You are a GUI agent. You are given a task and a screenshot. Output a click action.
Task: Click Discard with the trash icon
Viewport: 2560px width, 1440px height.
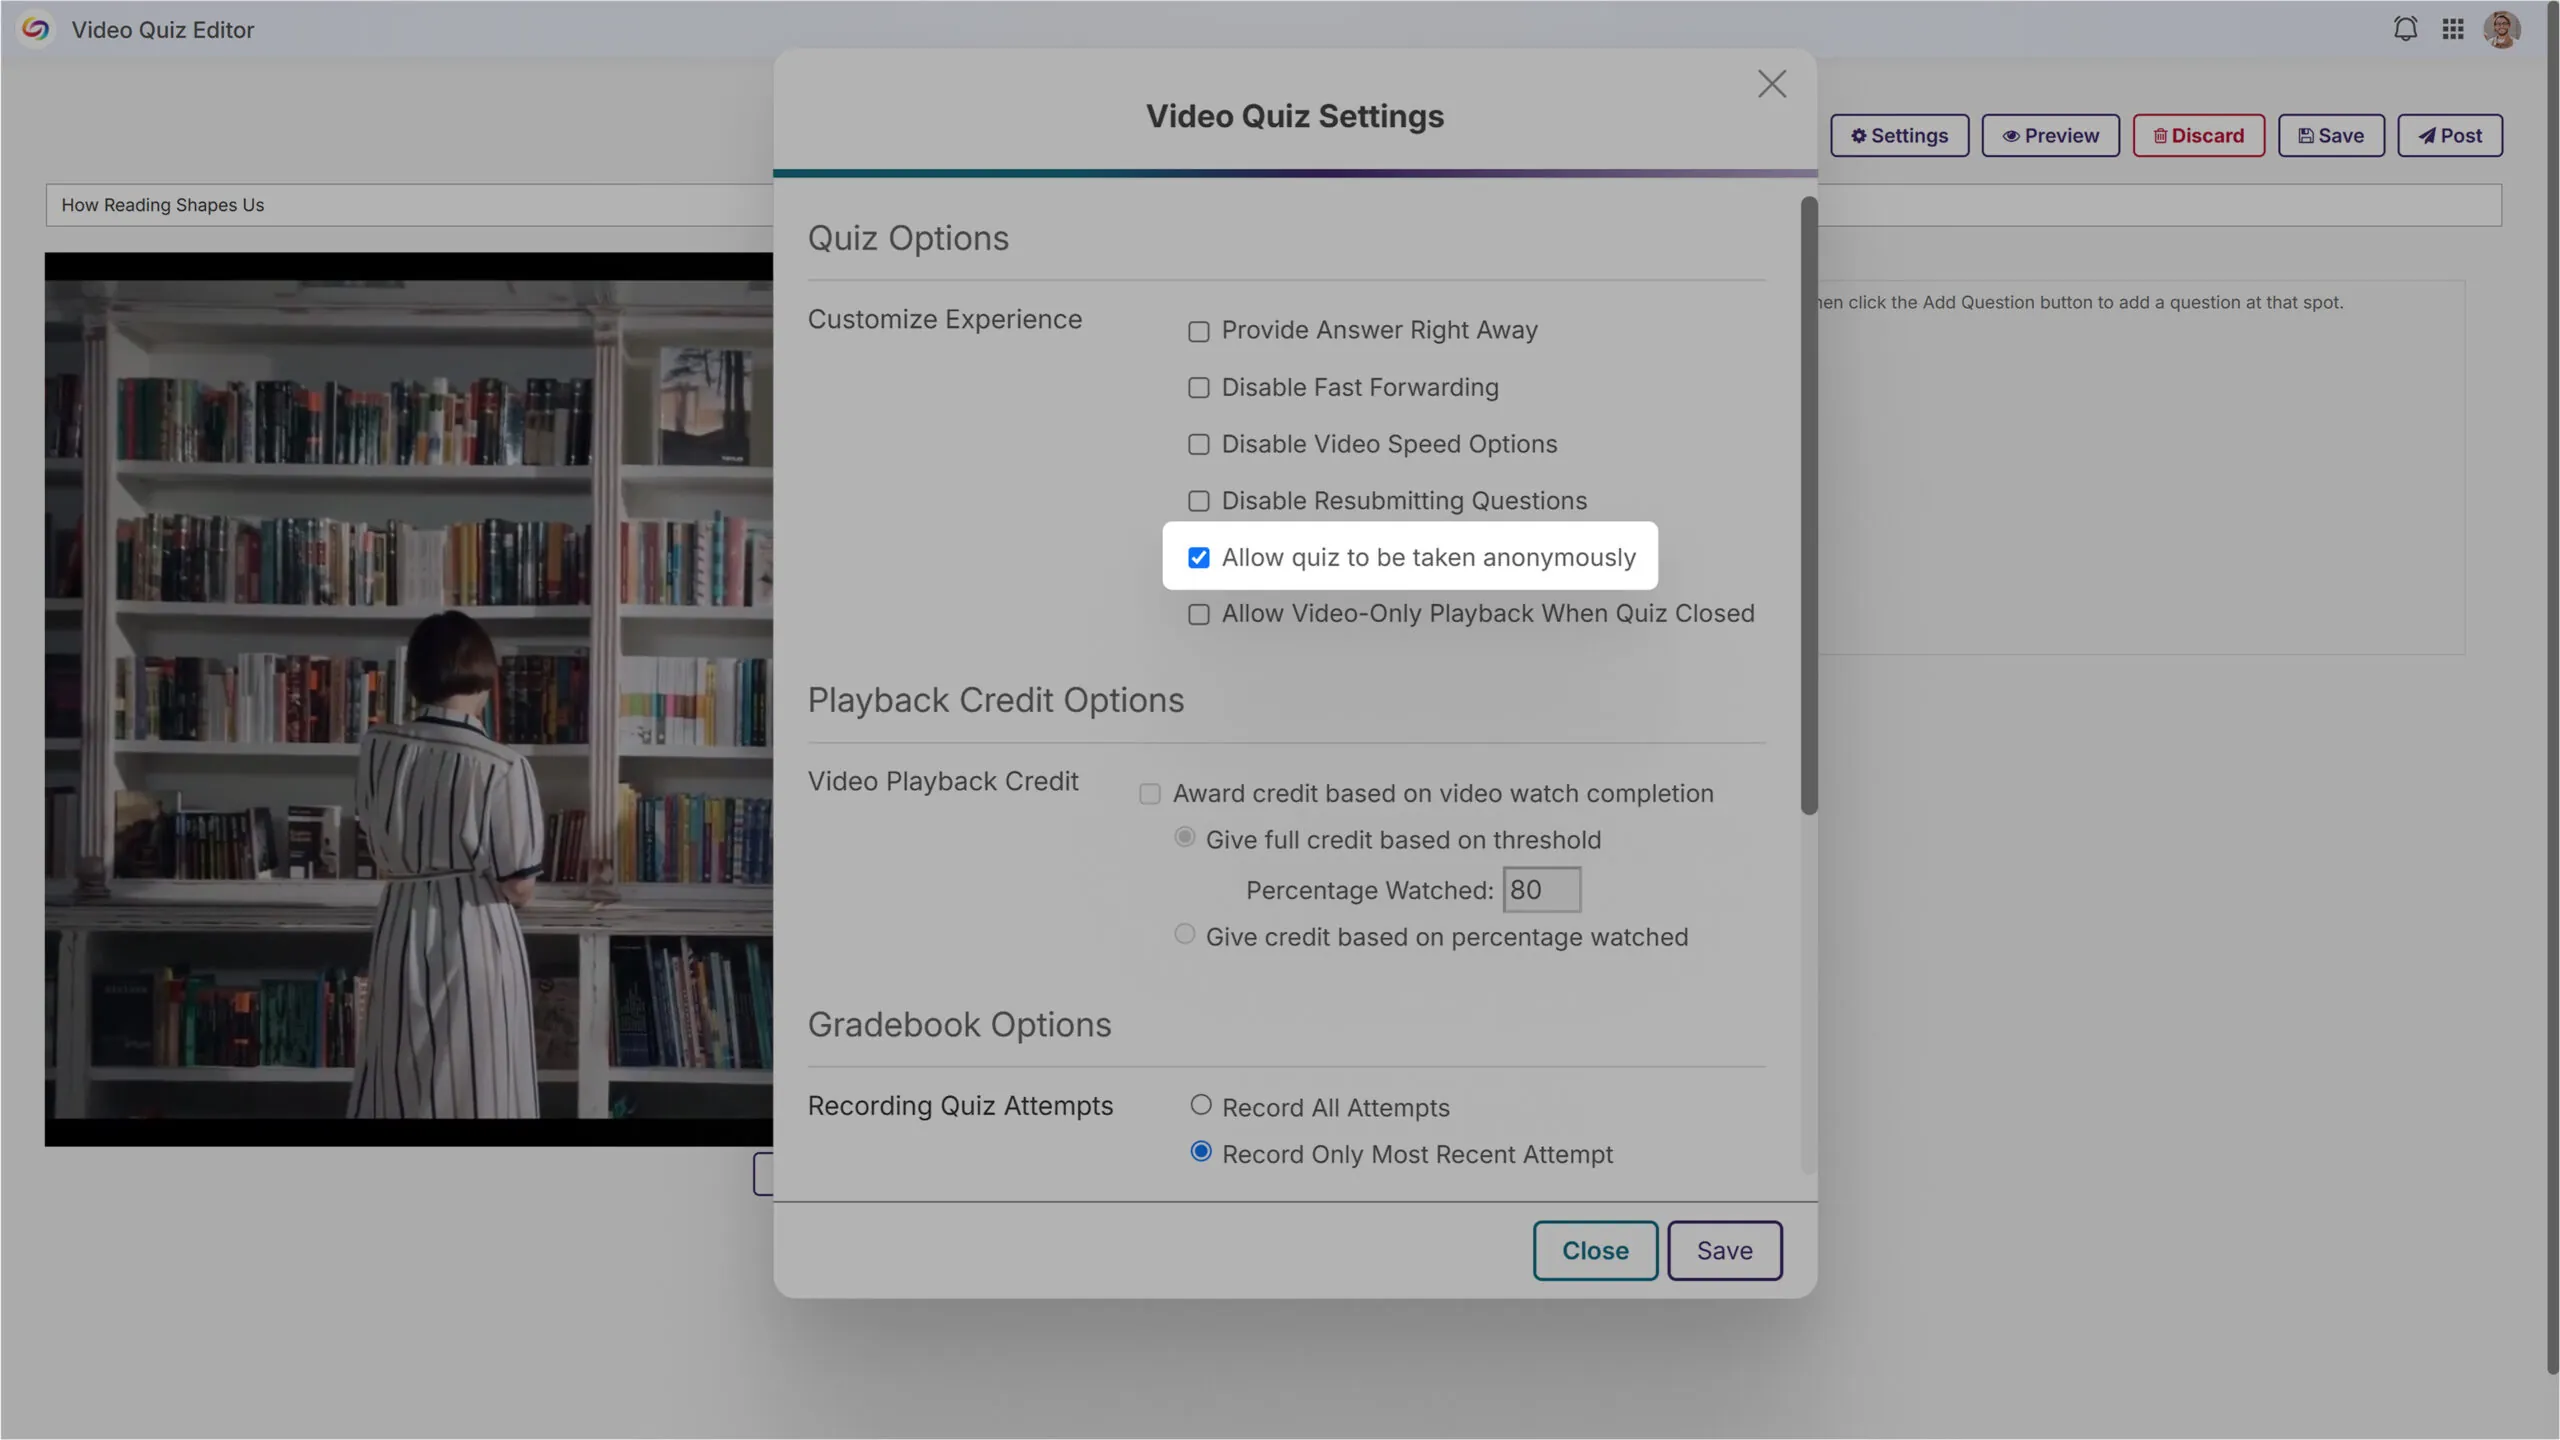2197,135
